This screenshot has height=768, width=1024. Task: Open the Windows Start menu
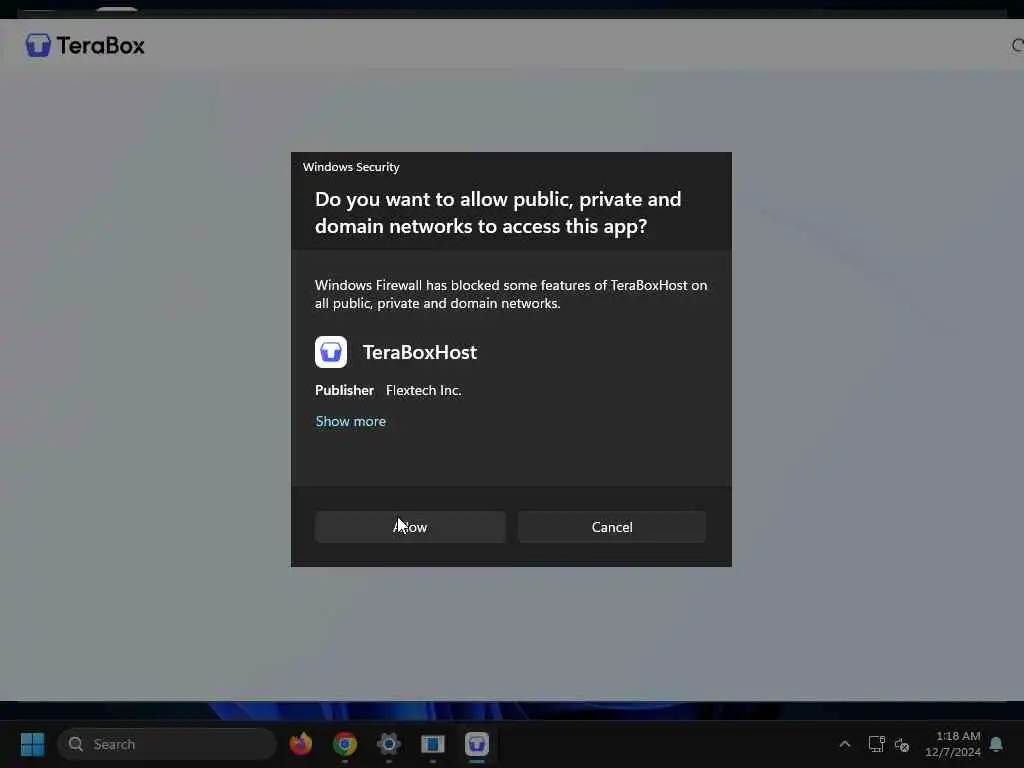point(32,744)
